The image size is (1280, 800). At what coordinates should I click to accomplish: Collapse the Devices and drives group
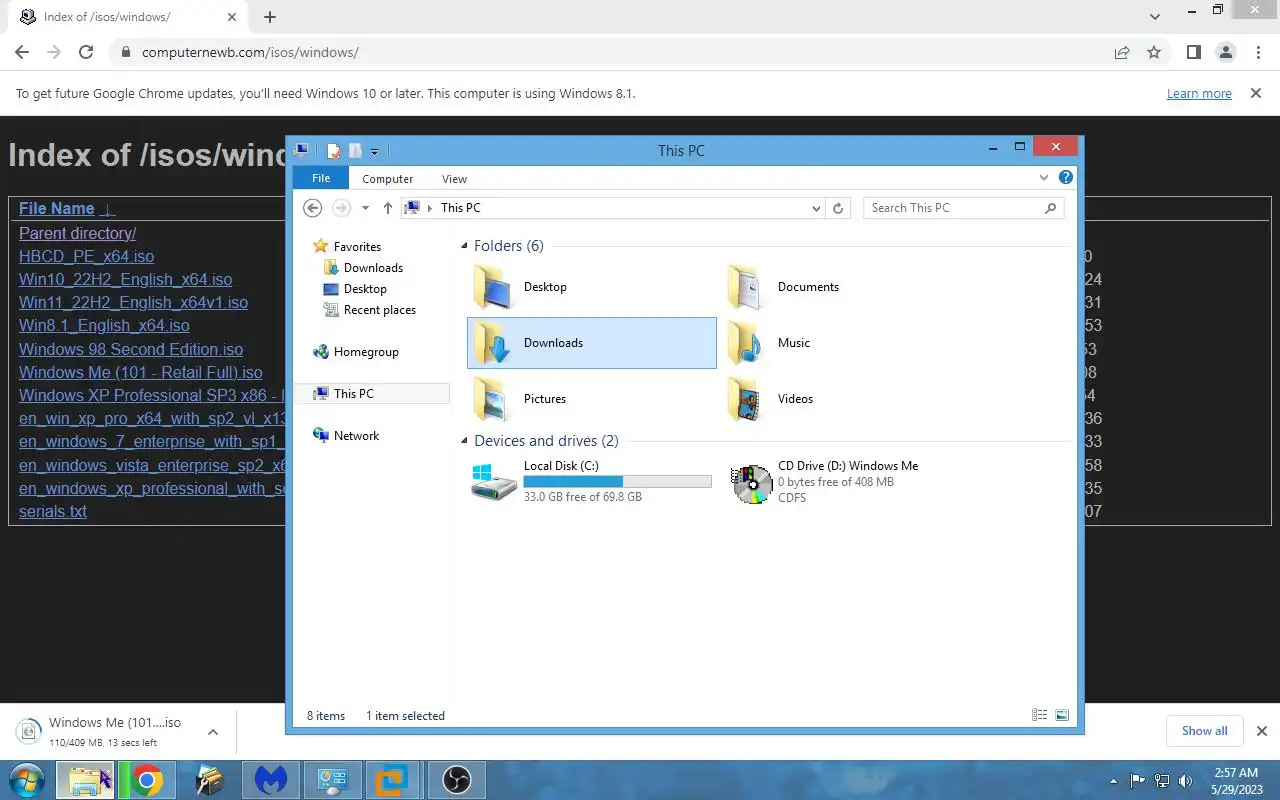point(464,441)
